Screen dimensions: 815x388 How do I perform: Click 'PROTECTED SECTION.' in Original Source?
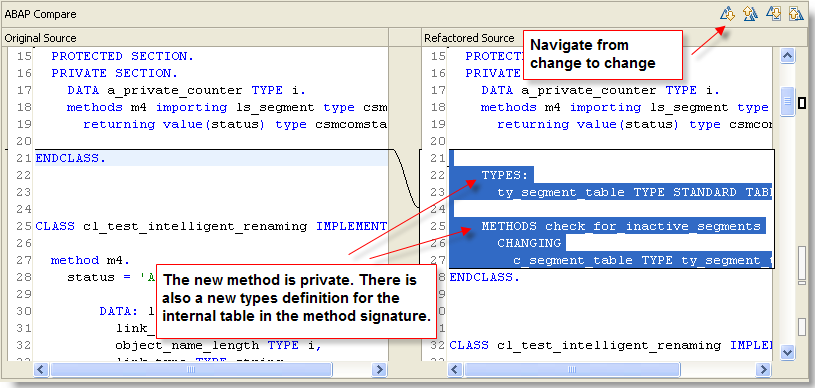pyautogui.click(x=122, y=56)
